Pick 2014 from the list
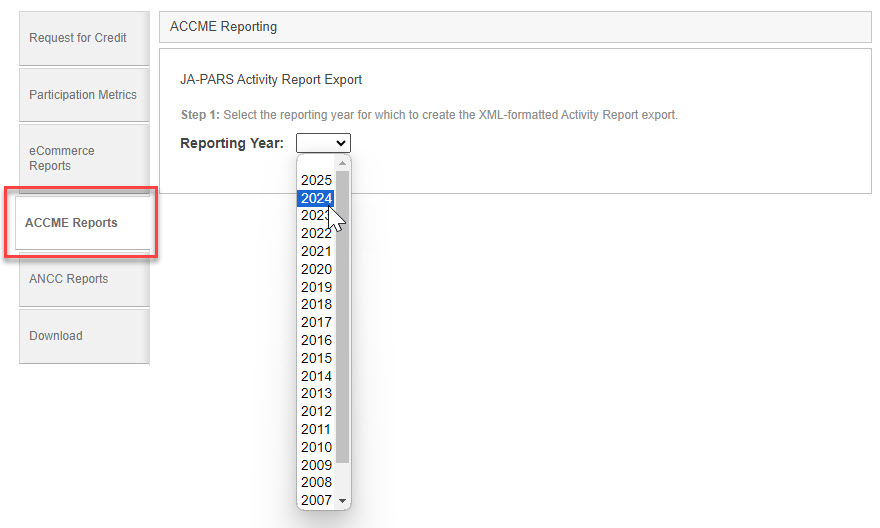This screenshot has height=528, width=880. point(316,376)
